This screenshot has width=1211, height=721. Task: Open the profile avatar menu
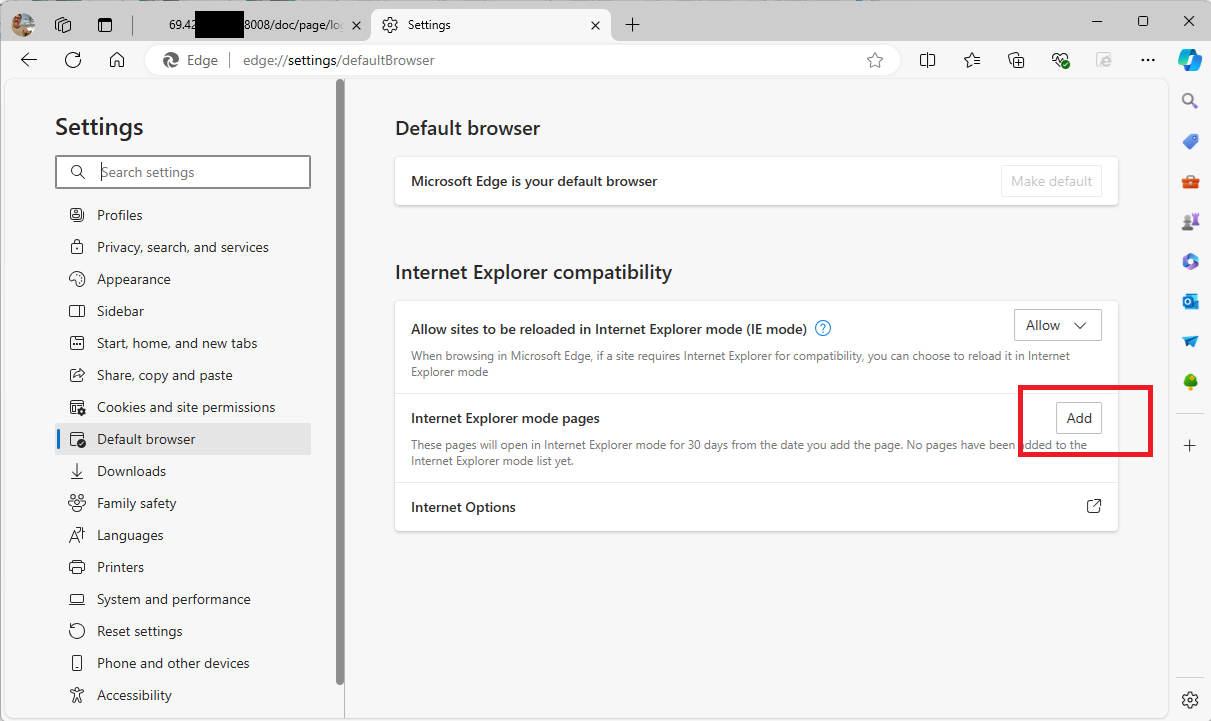click(x=23, y=24)
